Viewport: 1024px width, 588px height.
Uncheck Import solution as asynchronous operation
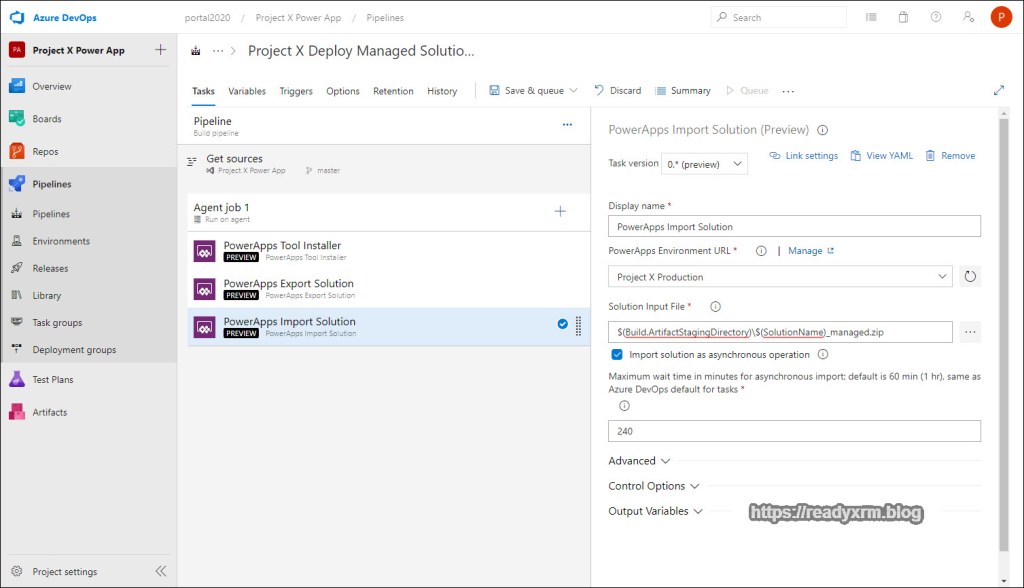617,355
